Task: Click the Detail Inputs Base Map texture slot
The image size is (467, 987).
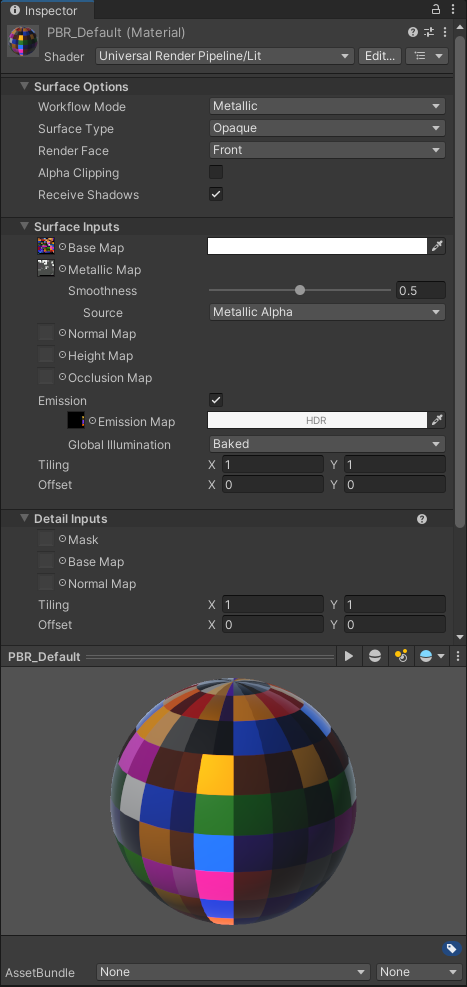Action: [x=46, y=560]
